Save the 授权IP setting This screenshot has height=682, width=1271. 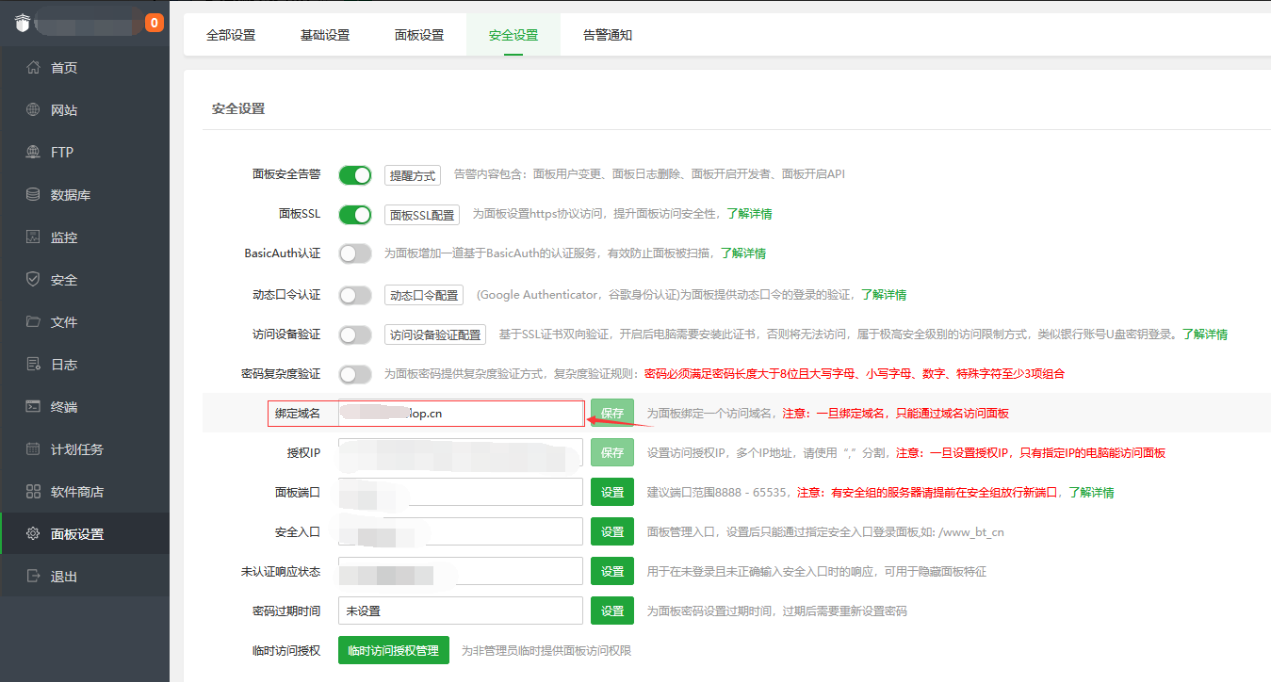coord(612,453)
